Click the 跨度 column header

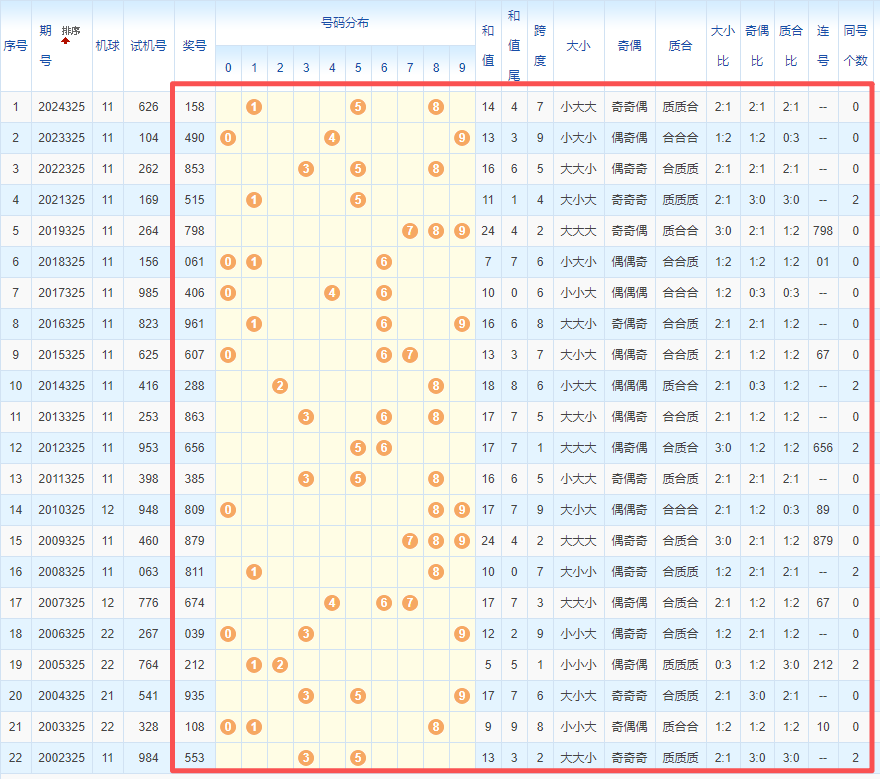[x=540, y=45]
